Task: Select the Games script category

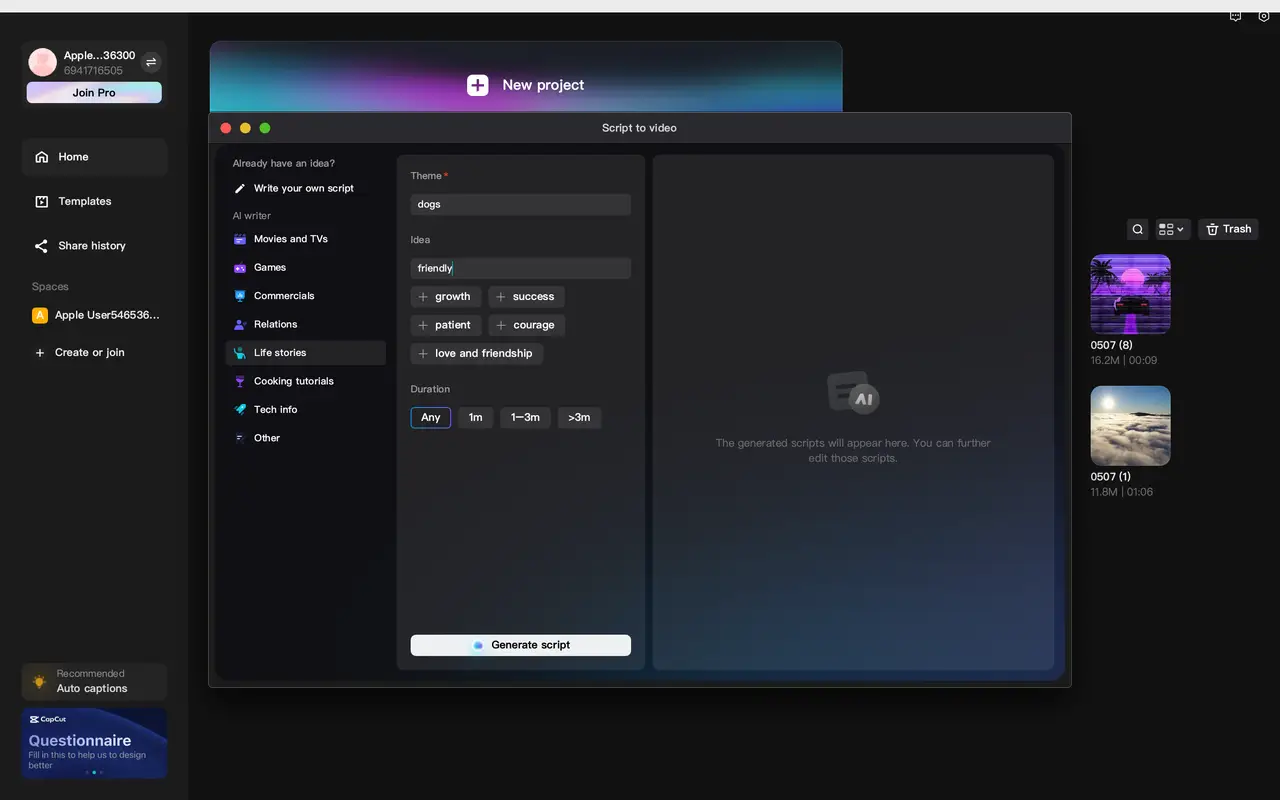Action: (x=305, y=268)
